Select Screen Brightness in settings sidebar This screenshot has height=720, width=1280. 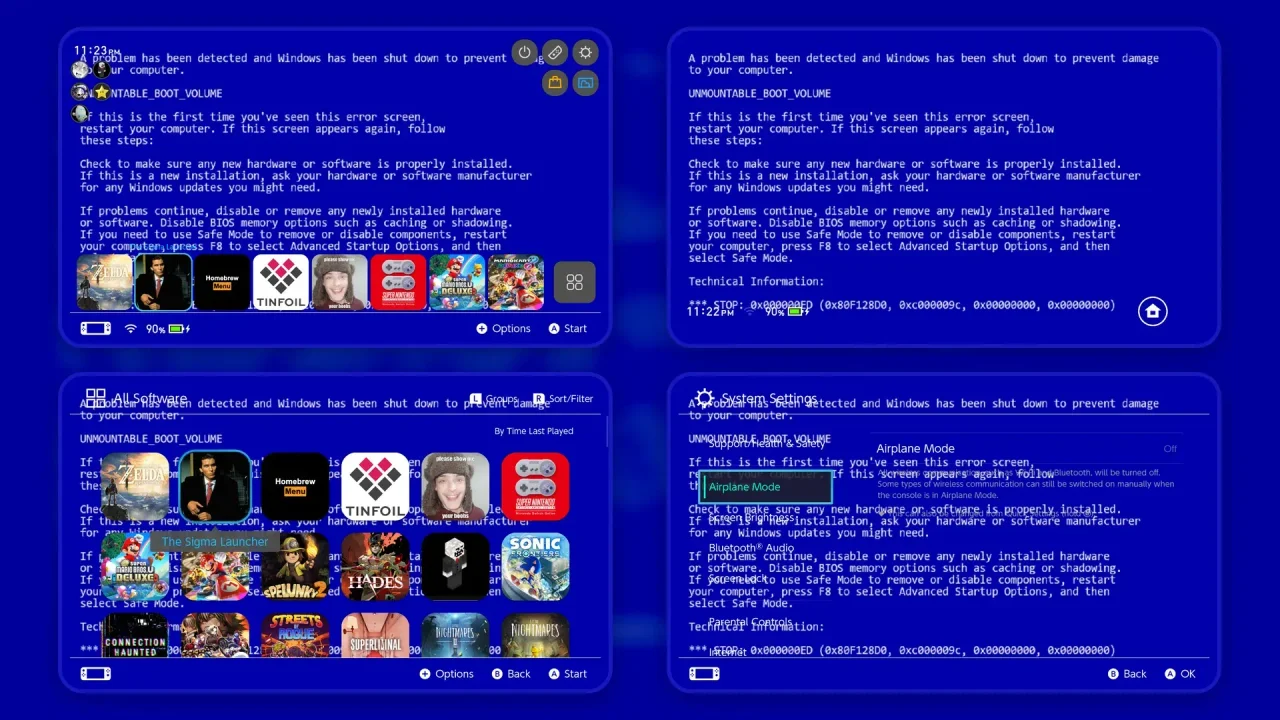click(x=752, y=518)
